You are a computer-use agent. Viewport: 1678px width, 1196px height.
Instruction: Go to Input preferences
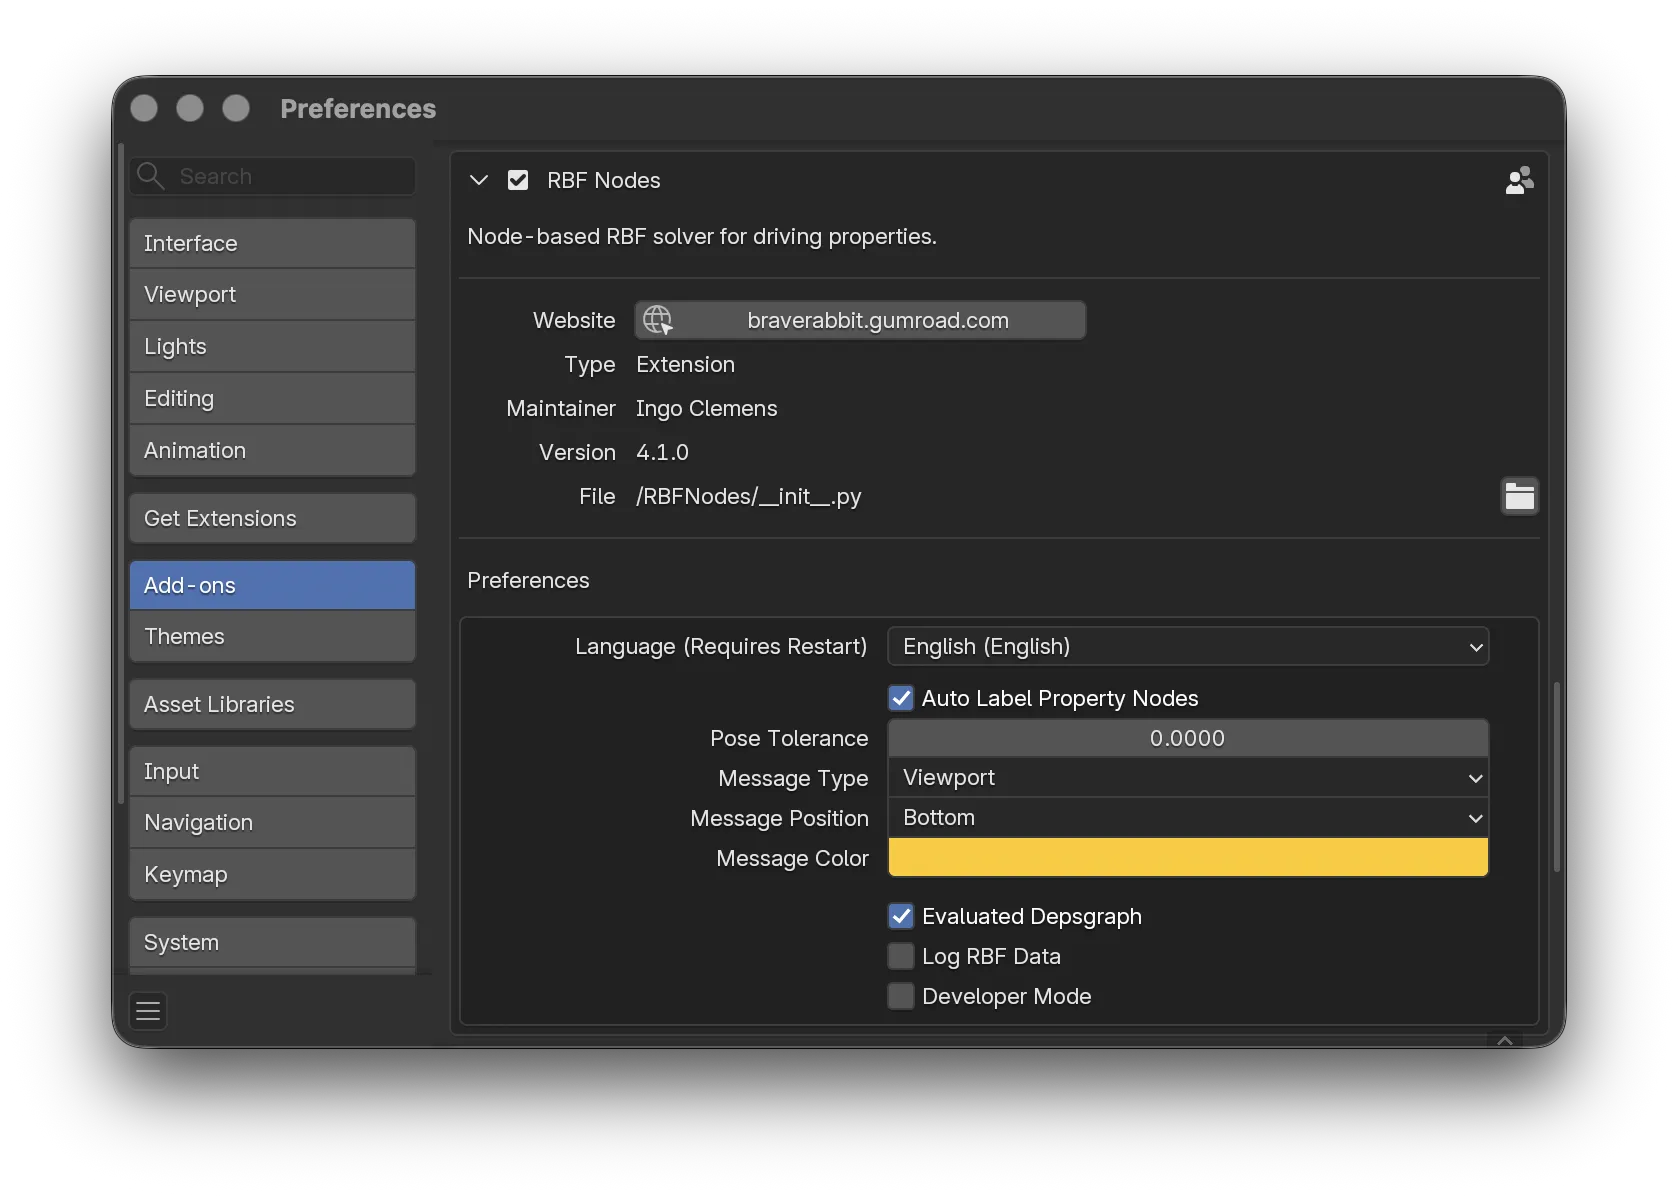(x=272, y=771)
